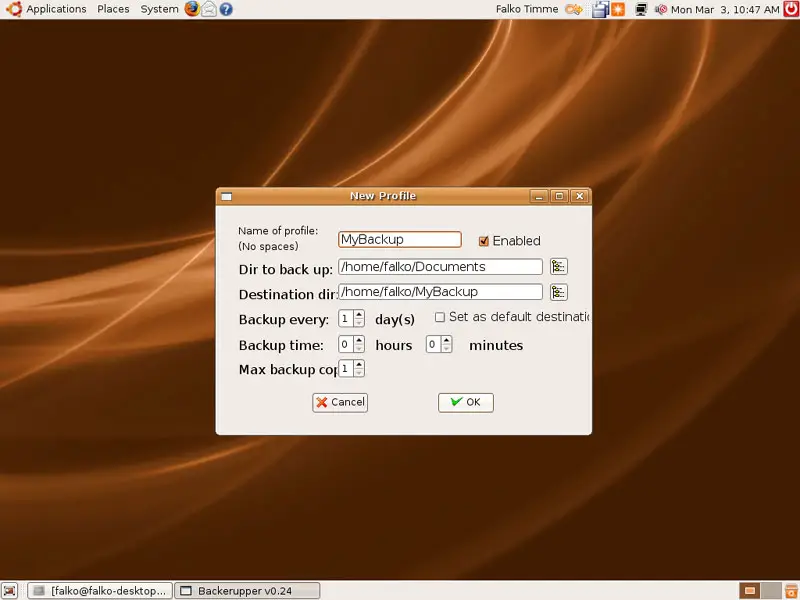The width and height of the screenshot is (800, 600).
Task: Click the Name of profile field MyBackup
Action: pyautogui.click(x=400, y=239)
